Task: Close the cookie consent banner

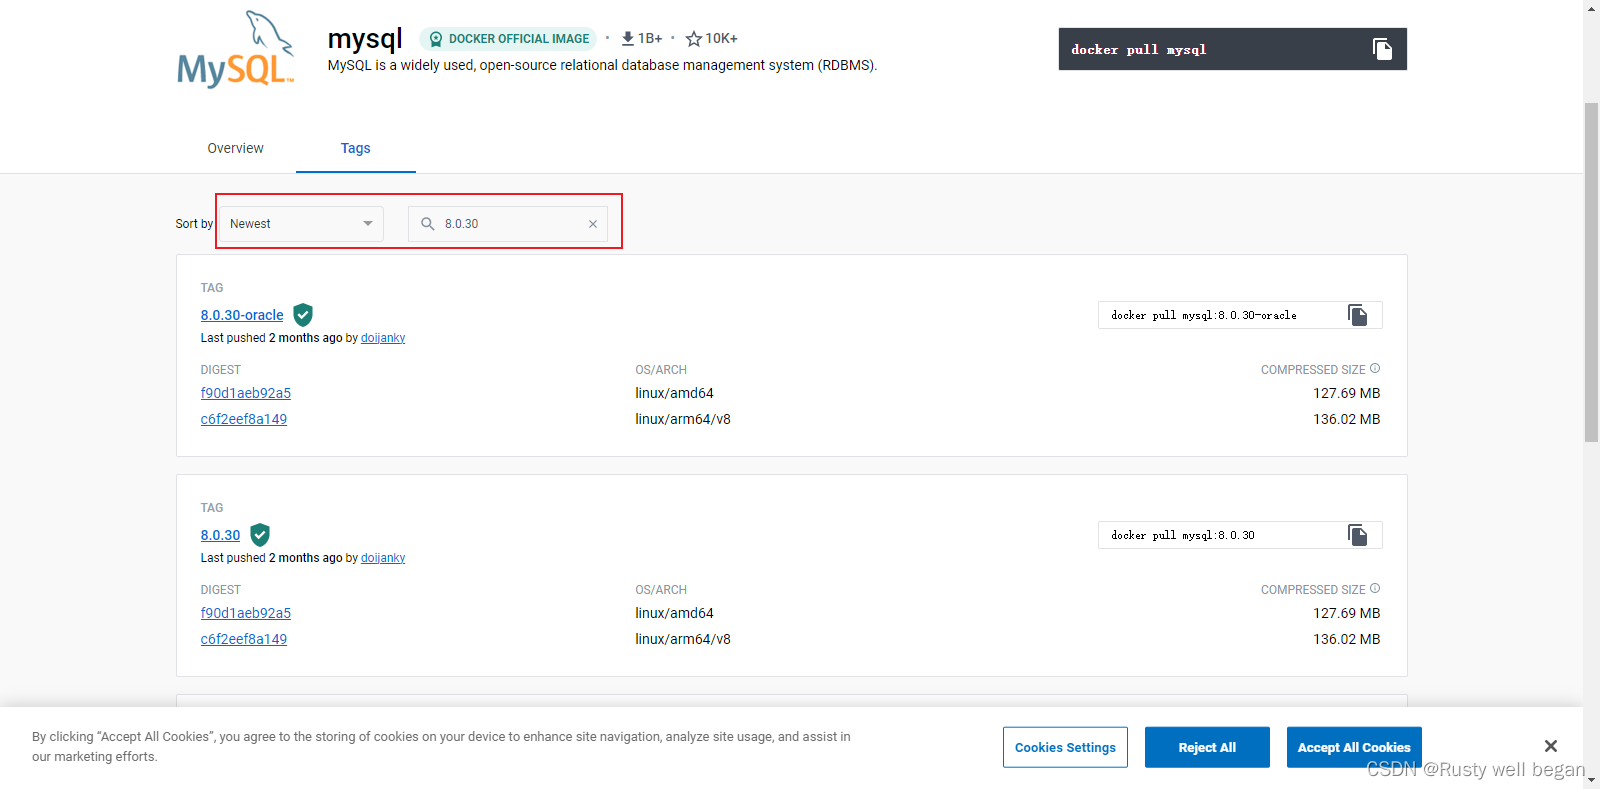Action: tap(1550, 746)
